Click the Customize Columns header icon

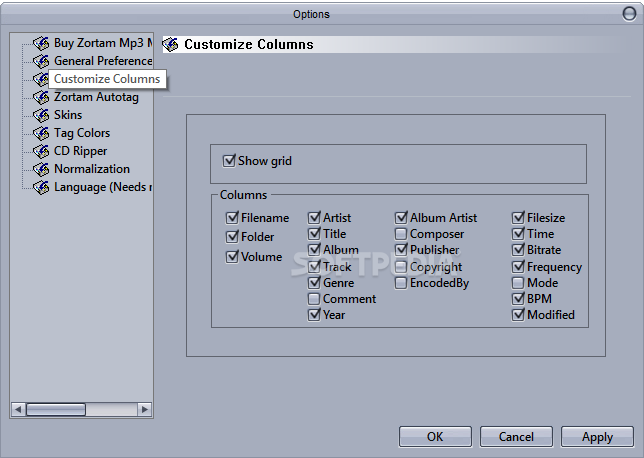170,44
